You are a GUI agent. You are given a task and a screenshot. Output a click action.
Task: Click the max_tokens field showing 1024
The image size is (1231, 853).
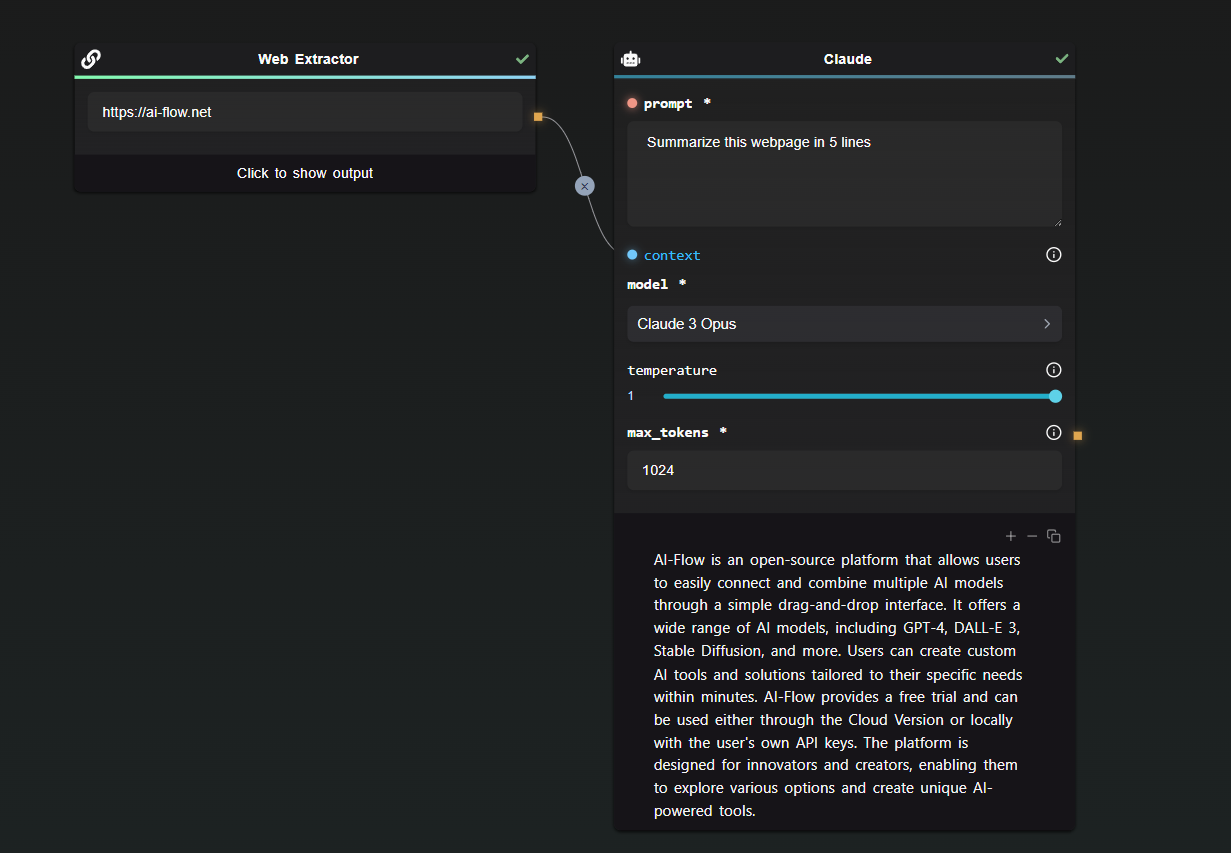tap(844, 470)
